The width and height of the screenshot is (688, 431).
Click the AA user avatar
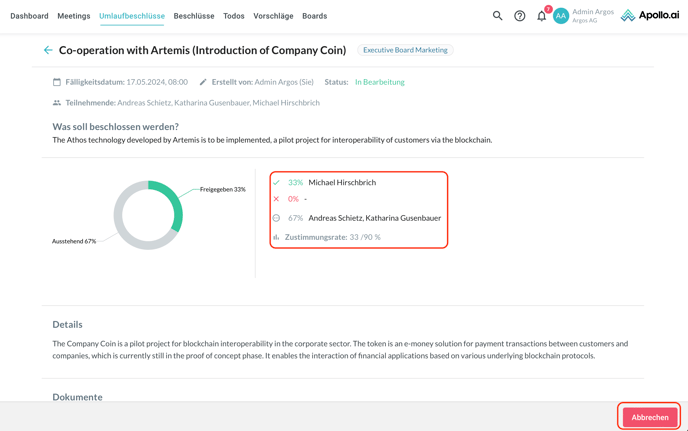(561, 16)
